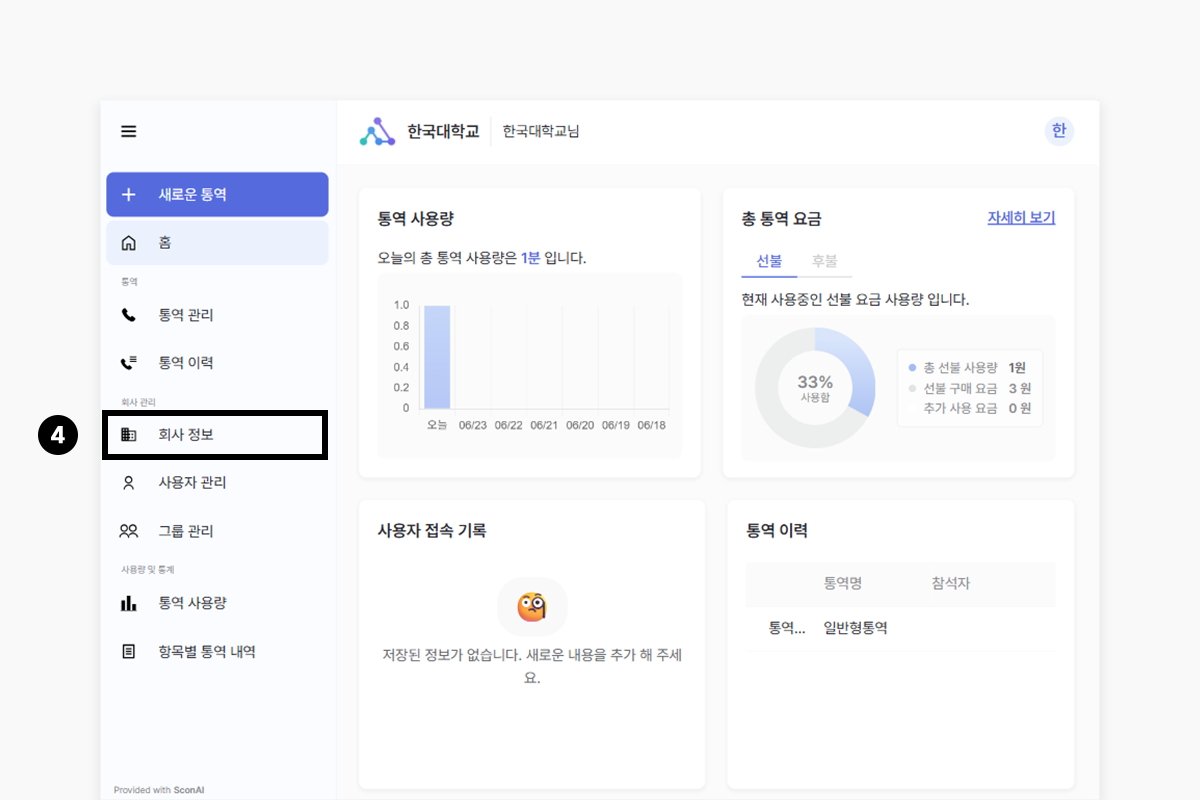Open 통역 관리 menu item
The image size is (1200, 800).
217,315
